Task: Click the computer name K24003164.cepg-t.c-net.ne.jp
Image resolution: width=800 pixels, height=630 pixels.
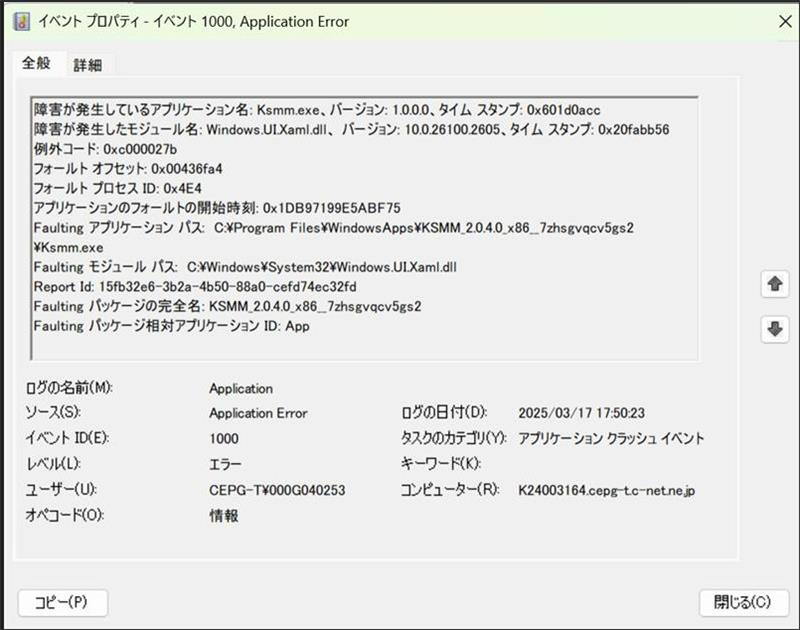Action: pyautogui.click(x=607, y=491)
